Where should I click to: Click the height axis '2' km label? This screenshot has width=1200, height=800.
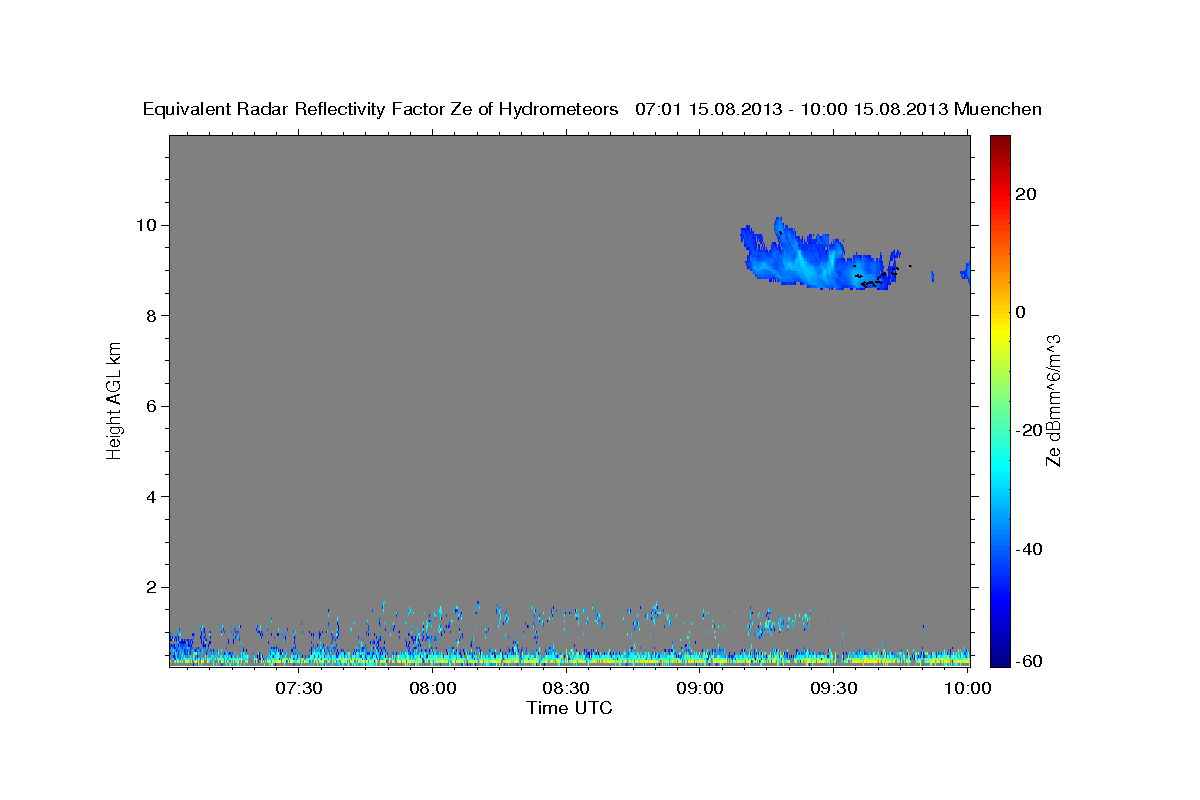(x=152, y=587)
